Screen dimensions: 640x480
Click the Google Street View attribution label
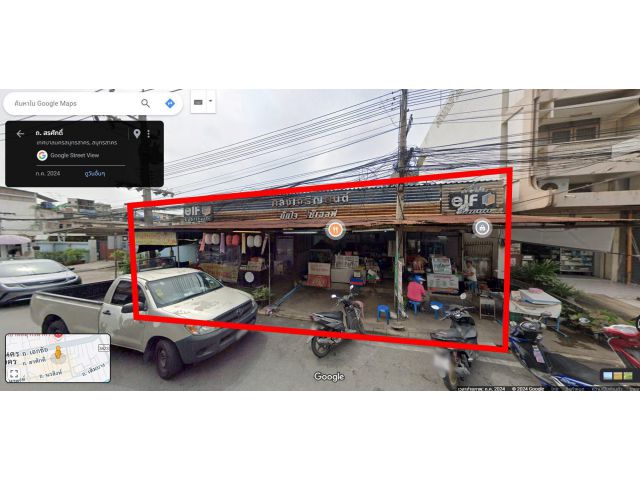(x=75, y=155)
